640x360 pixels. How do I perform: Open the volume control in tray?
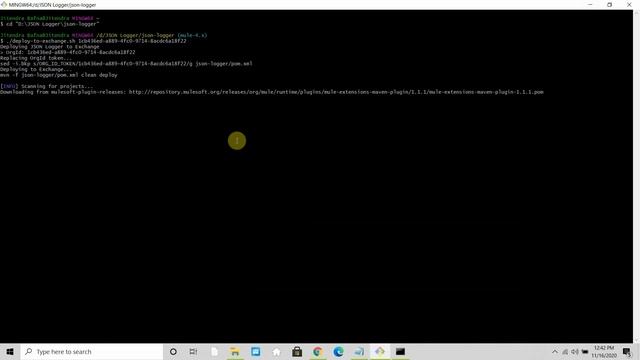click(575, 351)
